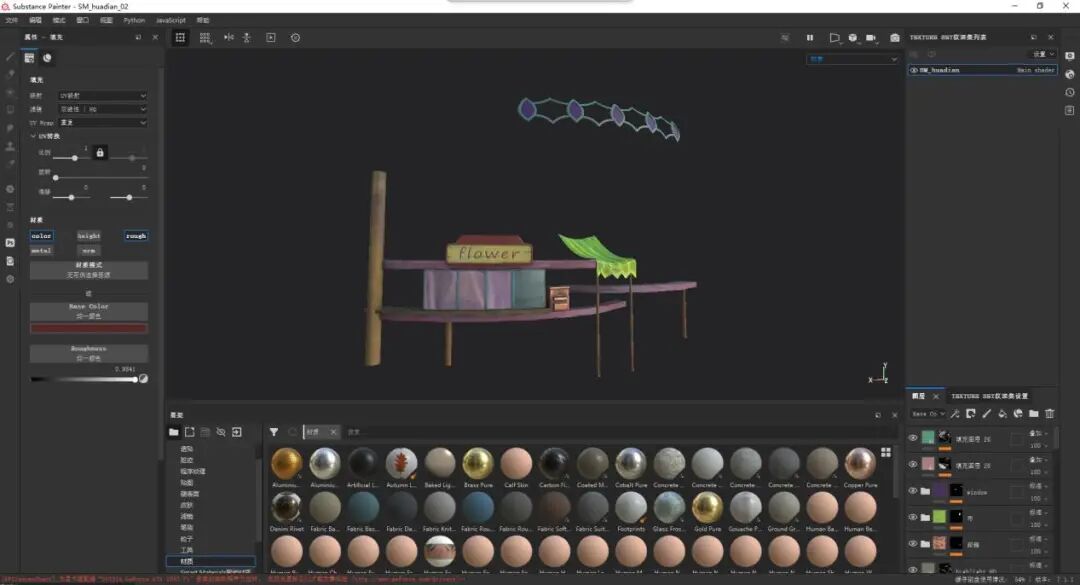Open the first menu in menu bar
Screen dimensions: 1080x585
tap(12, 21)
